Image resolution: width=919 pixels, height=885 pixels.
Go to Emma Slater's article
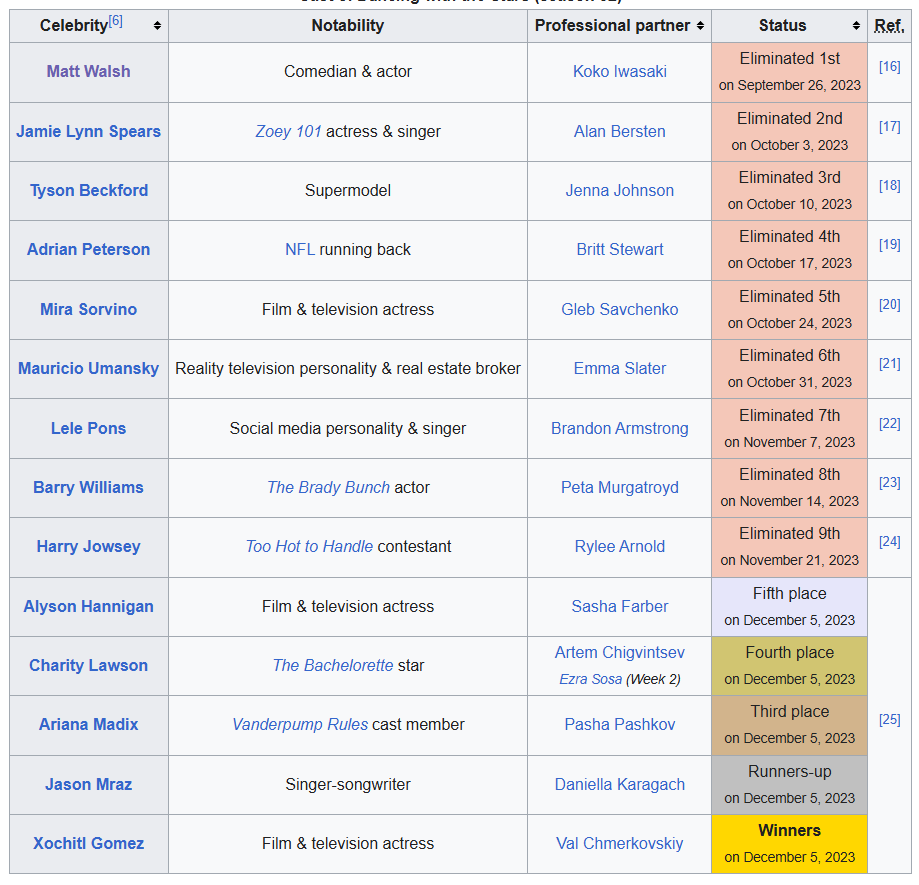pos(620,369)
